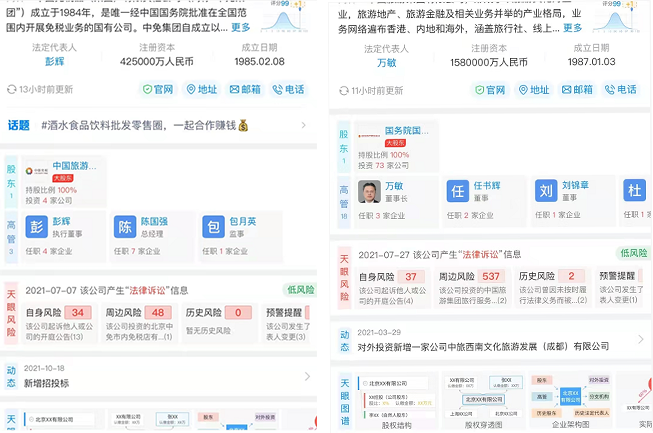Select 高管 3 side label
Viewport: 653px width, 433px height.
11,237
